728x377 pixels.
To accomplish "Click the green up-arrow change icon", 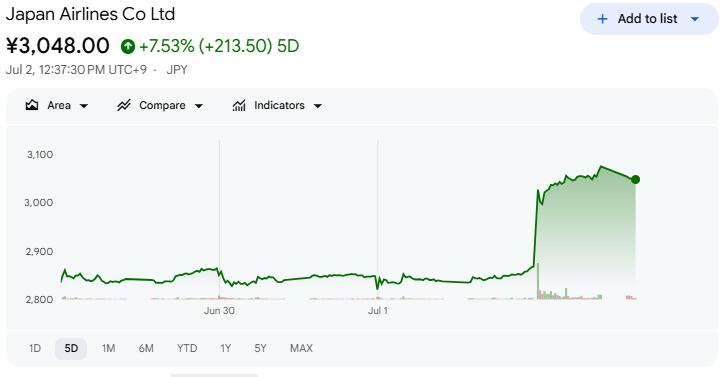I will pos(128,46).
